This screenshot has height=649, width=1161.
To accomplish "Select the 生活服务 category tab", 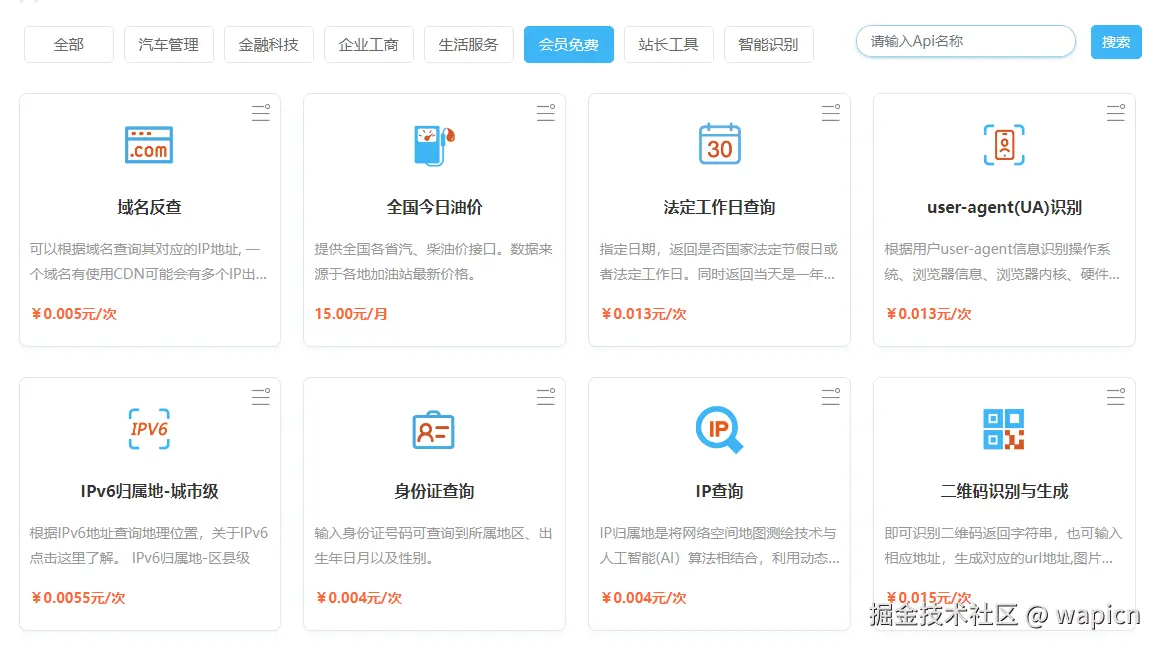I will [468, 44].
